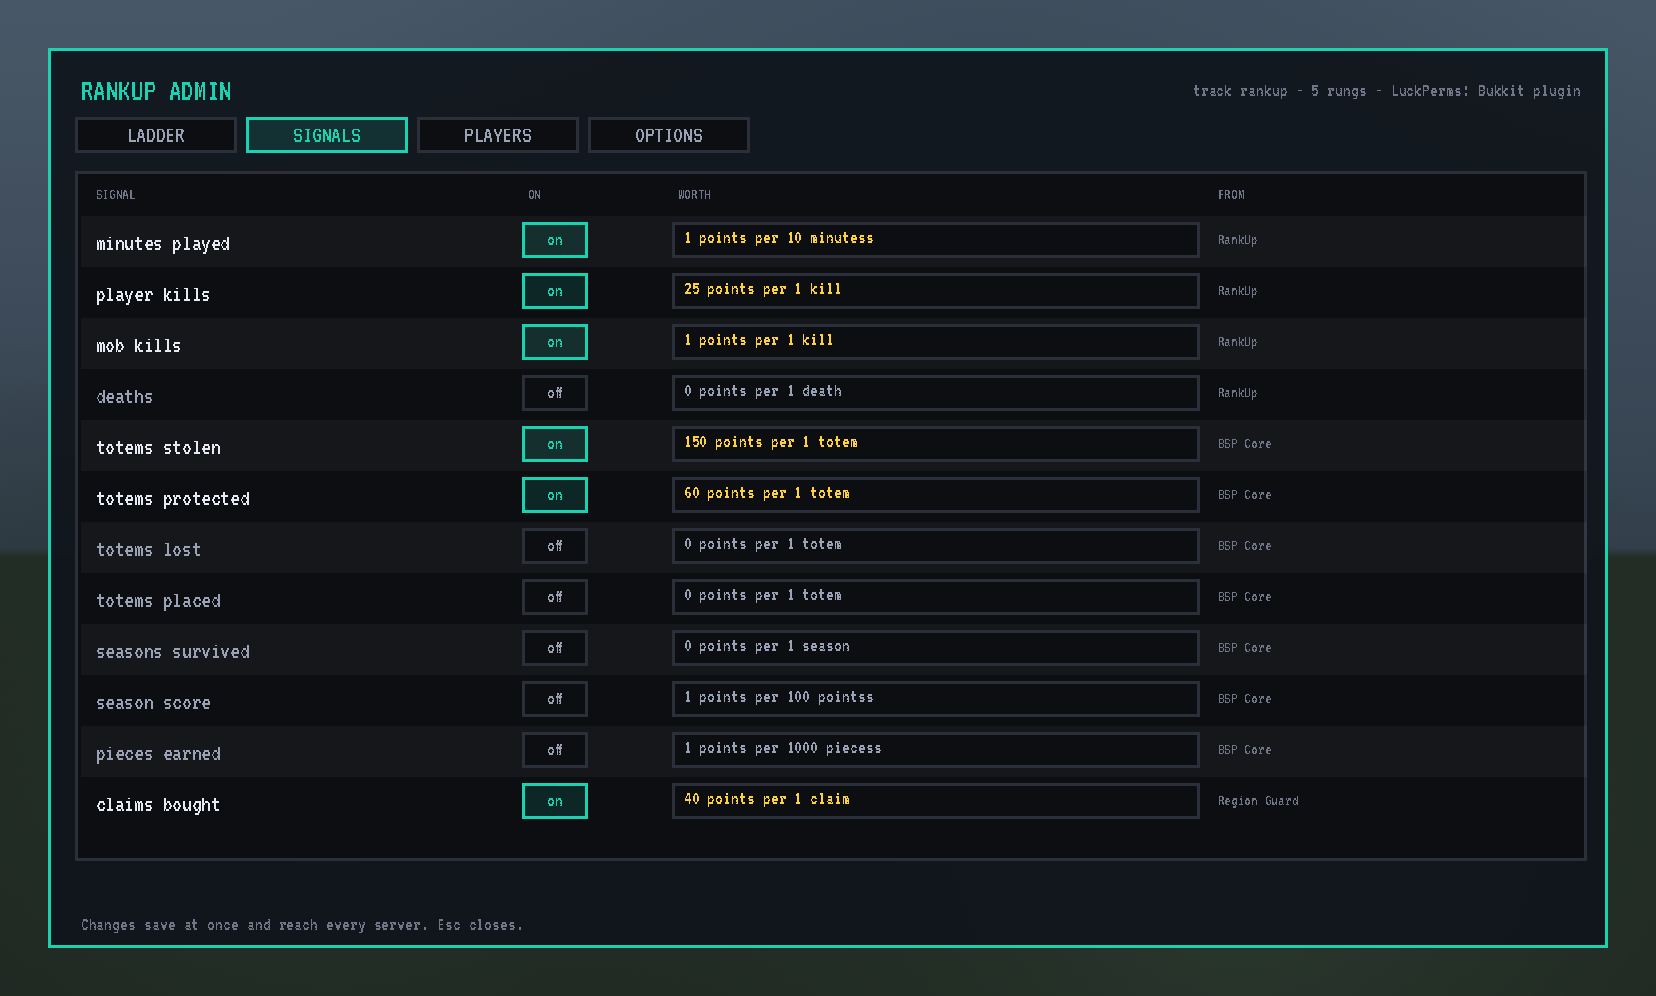The image size is (1656, 996).
Task: Enable the pieces earned signal
Action: [555, 750]
